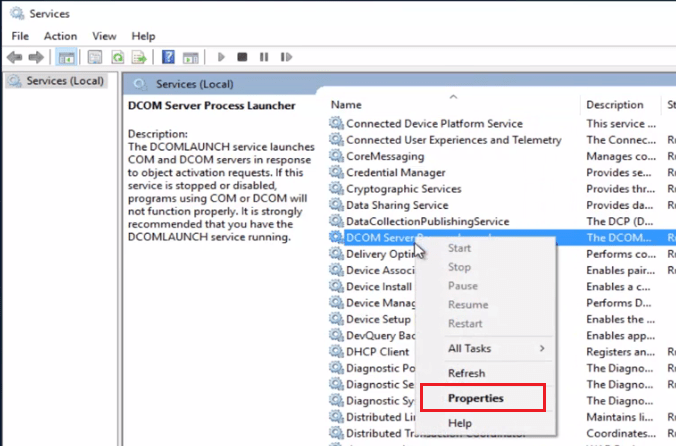
Task: Choose Refresh in the context menu
Action: [485, 373]
